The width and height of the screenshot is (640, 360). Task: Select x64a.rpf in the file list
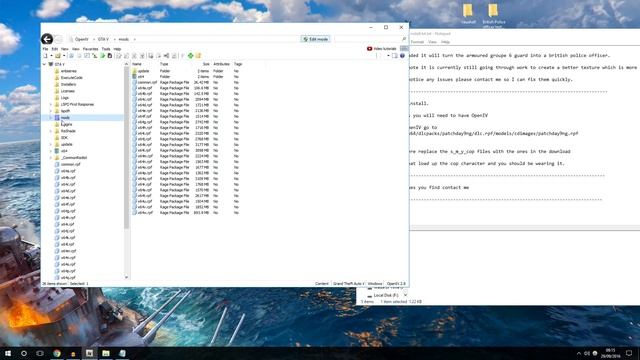[144, 88]
